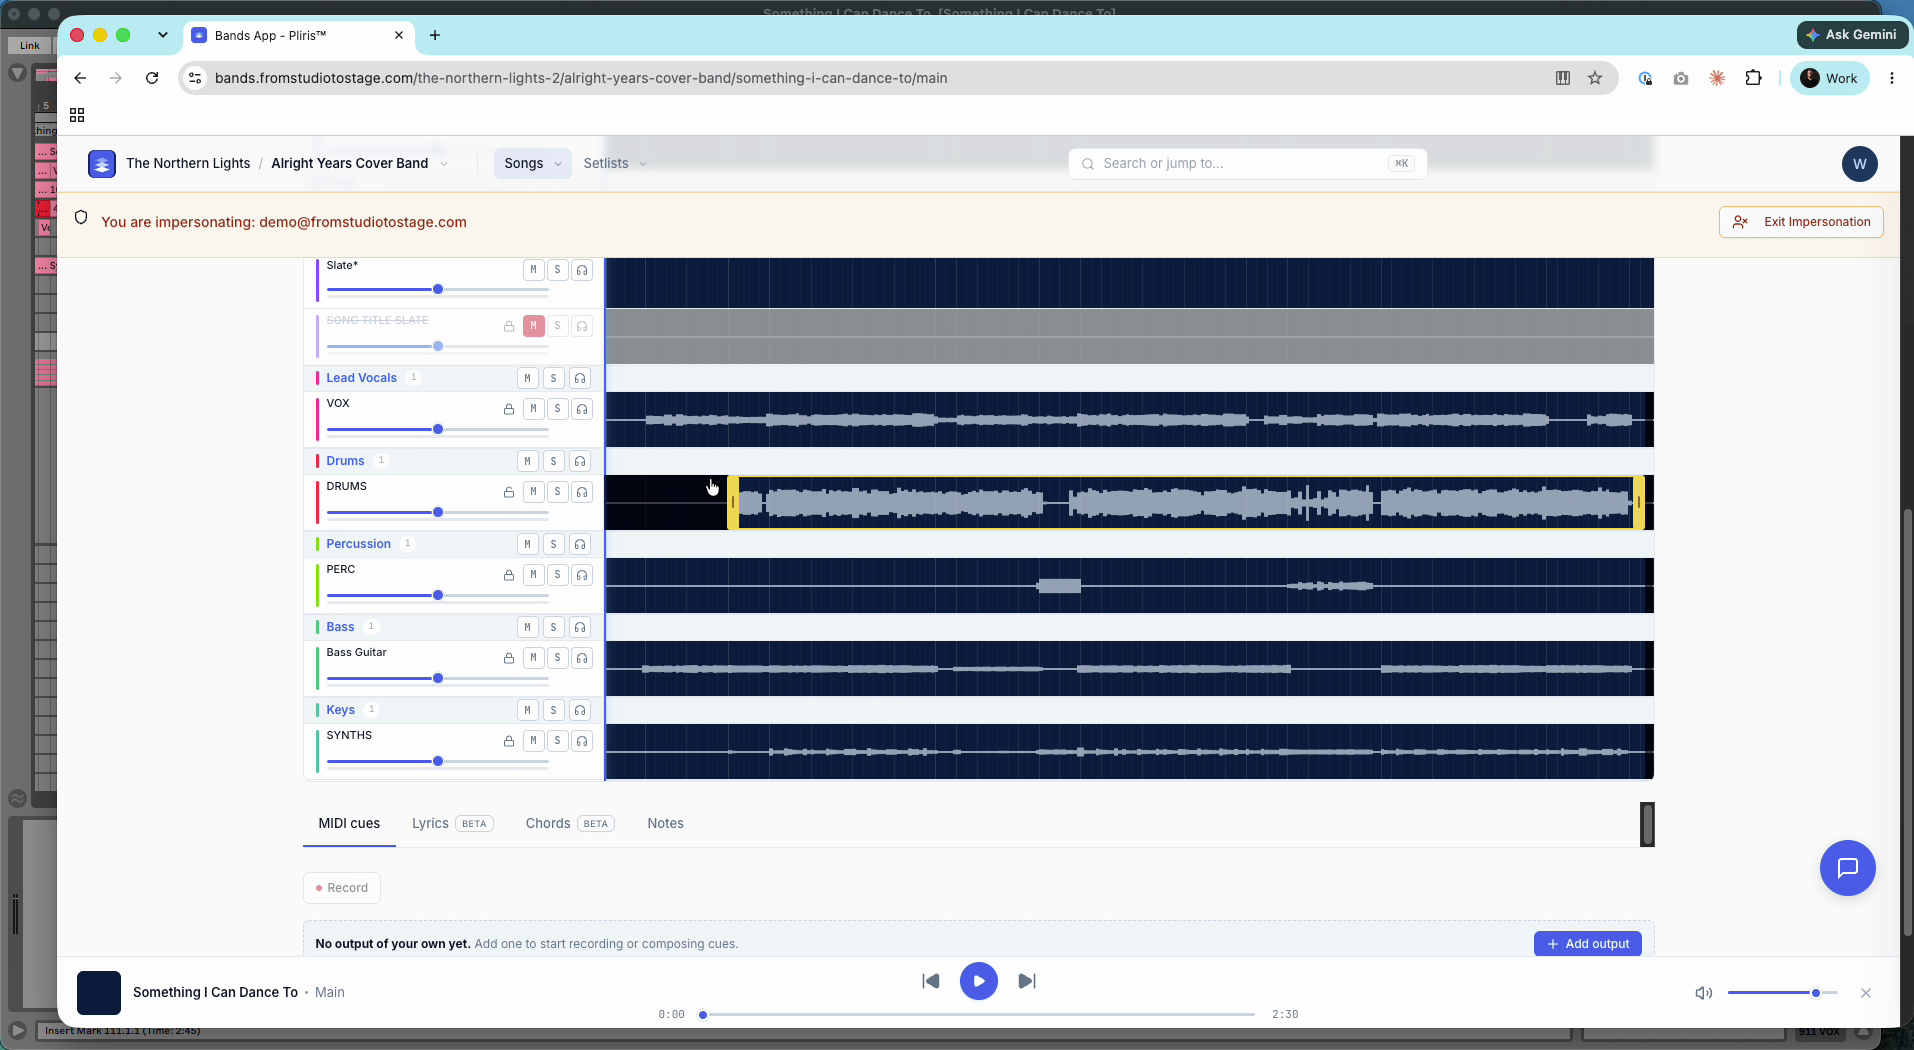Viewport: 1914px width, 1050px height.
Task: Mute the SYNTHS track
Action: 534,741
